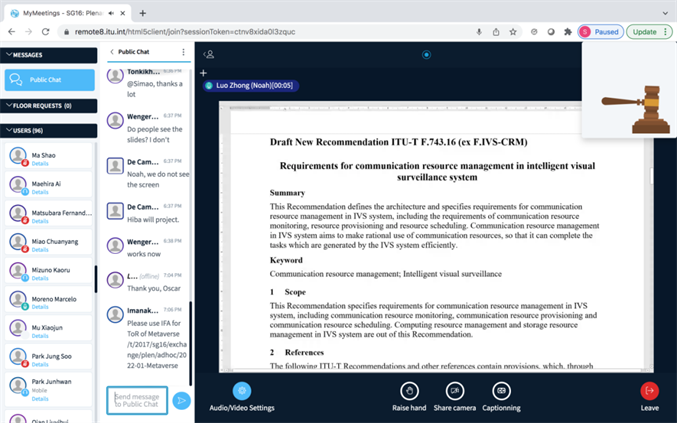Viewport: 677px width, 423px height.
Task: Click the Share camera icon
Action: (x=455, y=391)
